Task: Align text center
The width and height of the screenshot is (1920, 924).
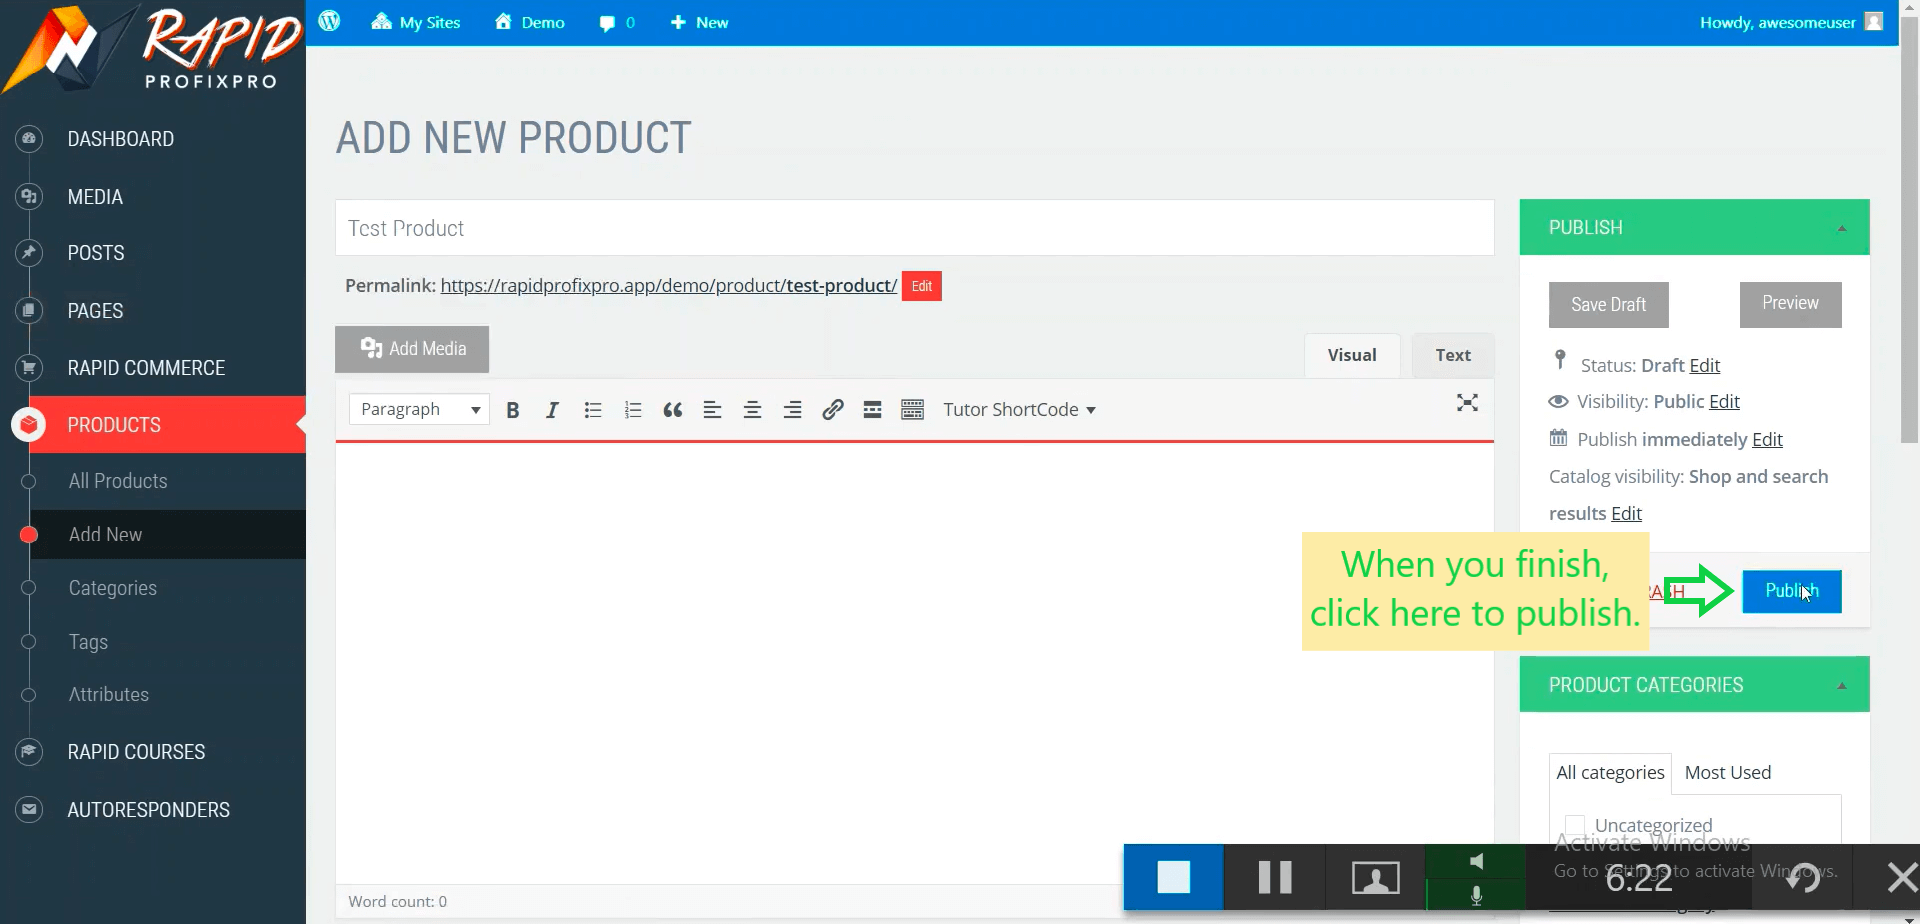Action: [x=752, y=410]
